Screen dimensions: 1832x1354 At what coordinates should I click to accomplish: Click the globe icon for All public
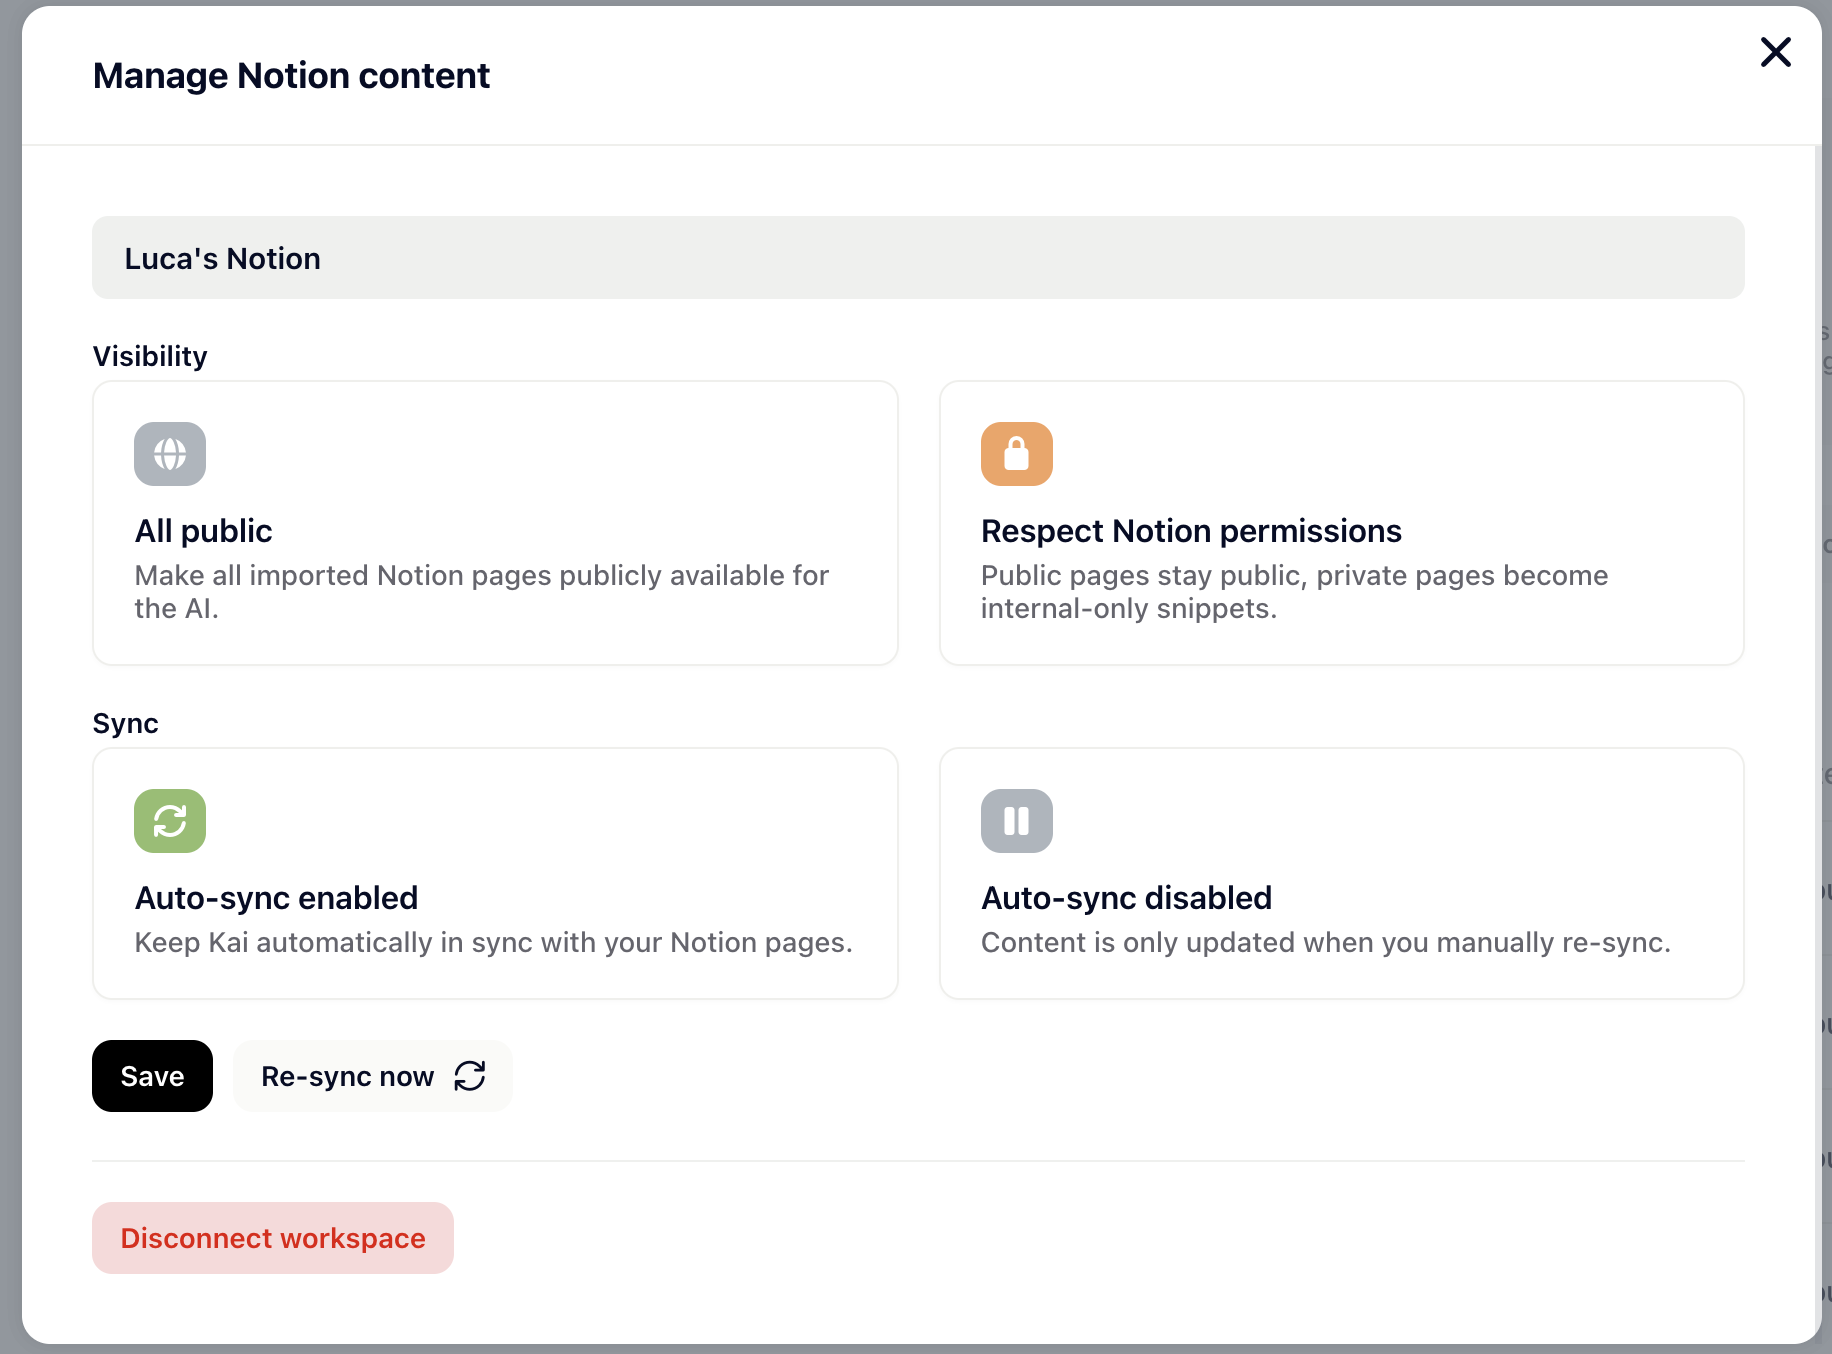170,454
